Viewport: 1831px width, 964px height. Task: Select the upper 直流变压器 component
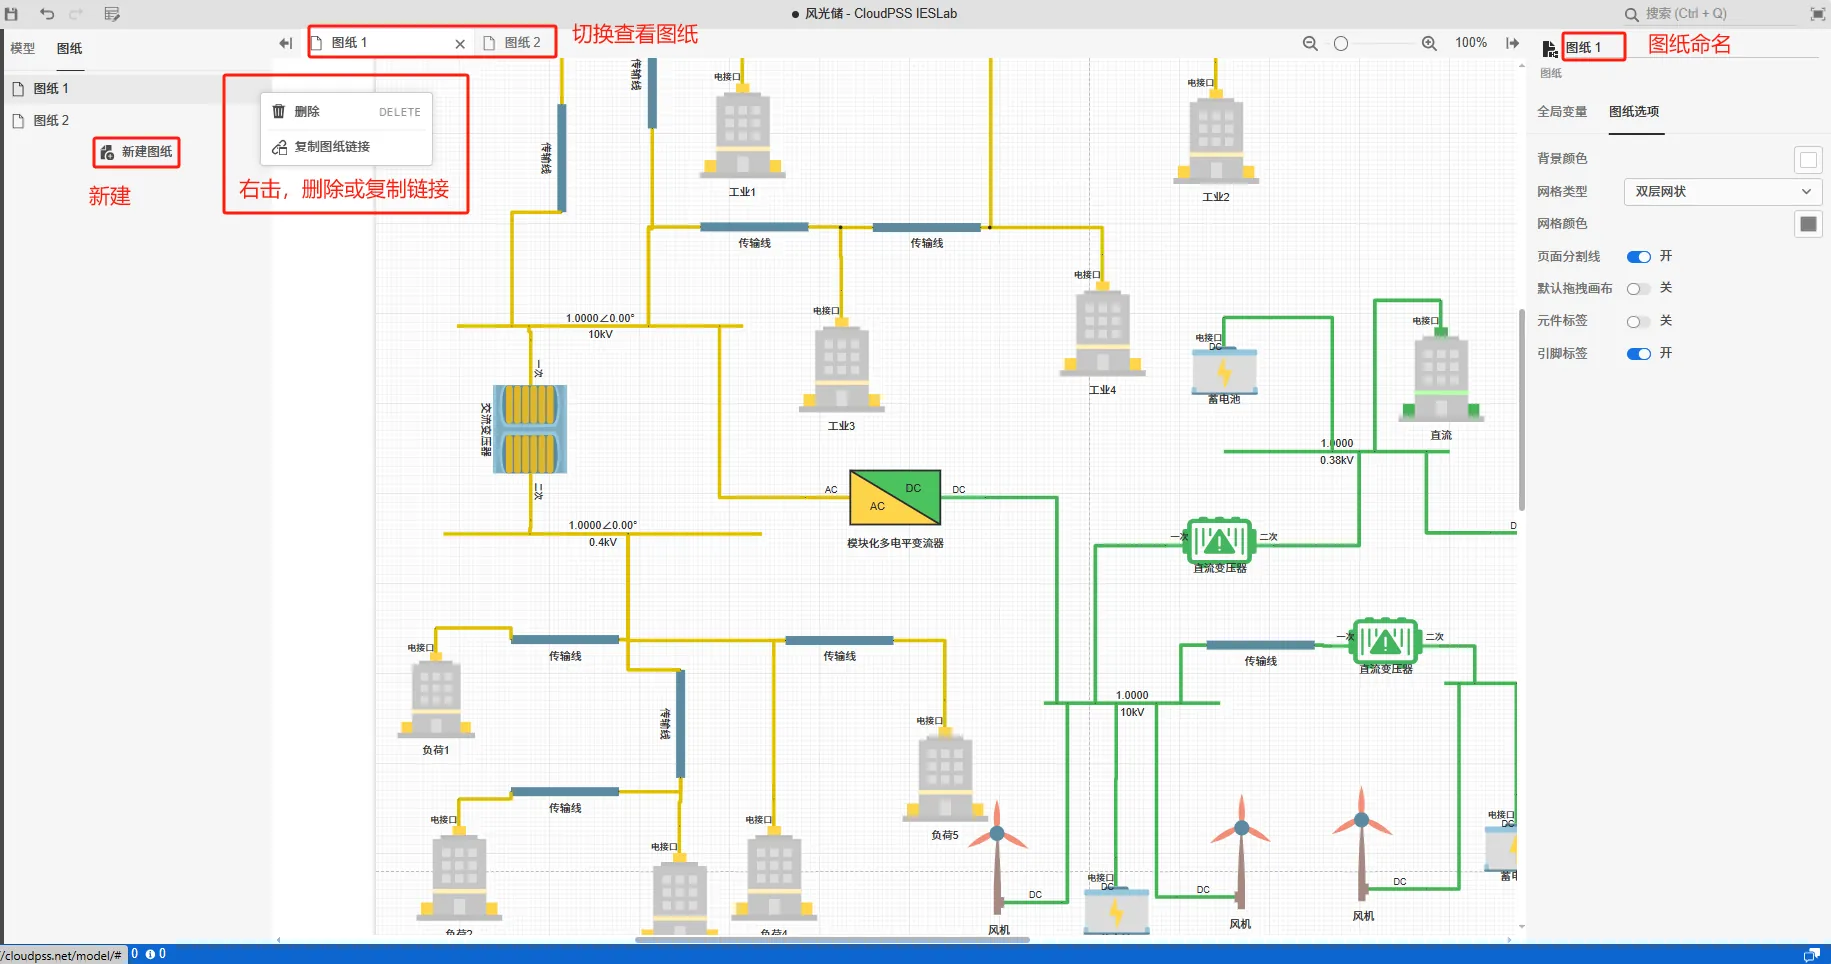click(1219, 541)
